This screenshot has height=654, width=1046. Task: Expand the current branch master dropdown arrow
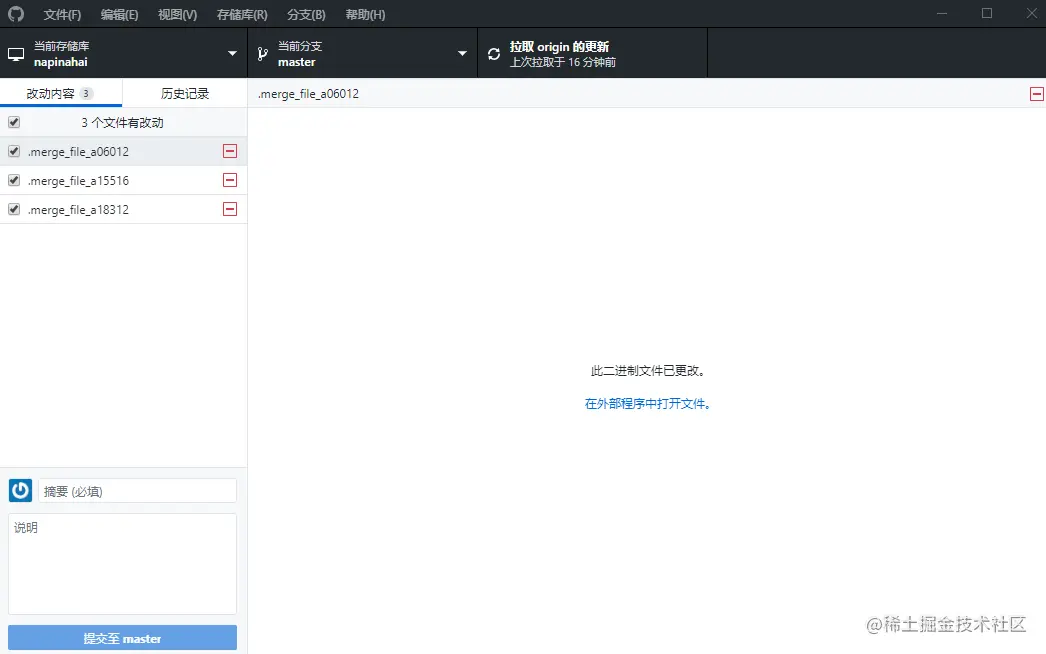tap(462, 53)
